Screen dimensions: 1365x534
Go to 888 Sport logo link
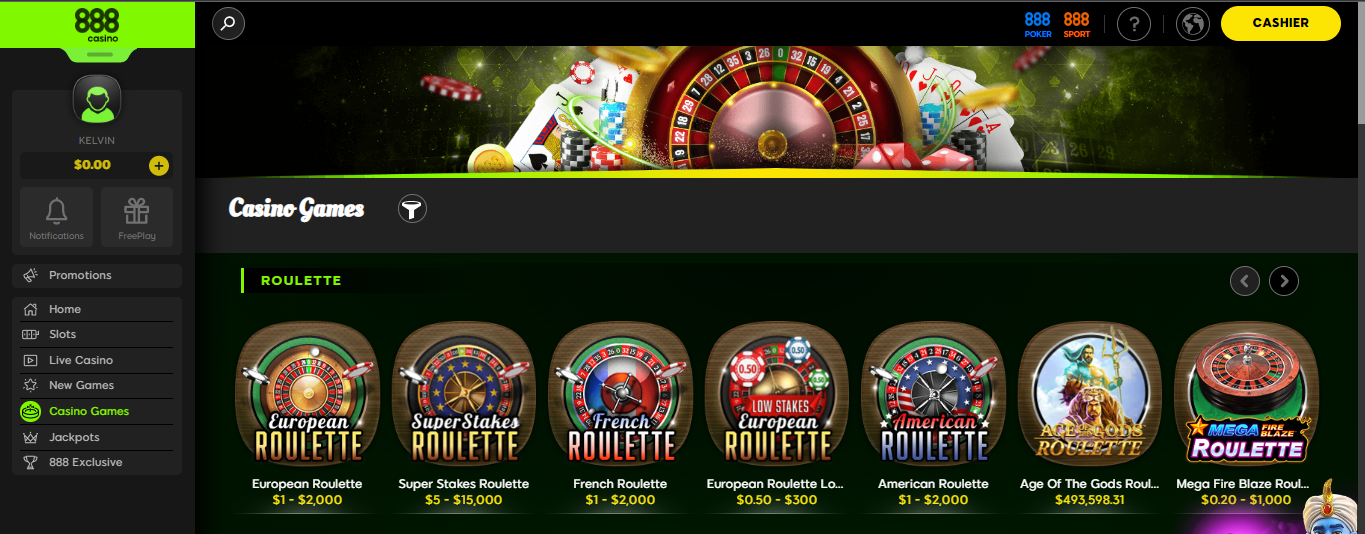pos(1077,24)
